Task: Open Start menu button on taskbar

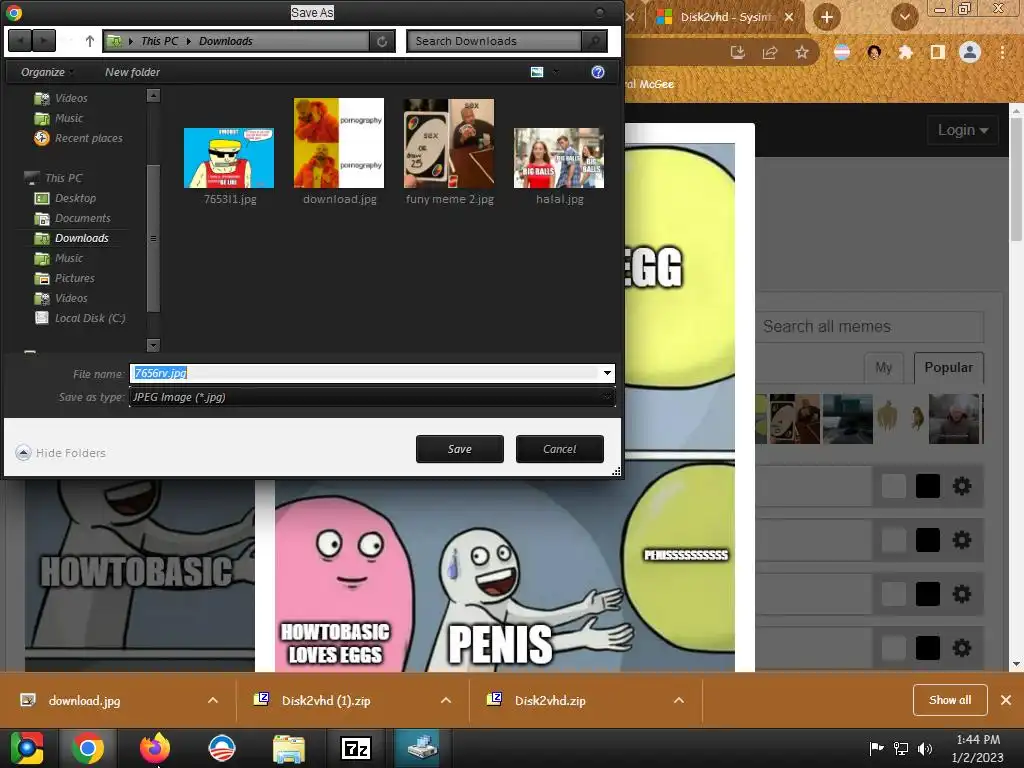Action: (x=27, y=748)
